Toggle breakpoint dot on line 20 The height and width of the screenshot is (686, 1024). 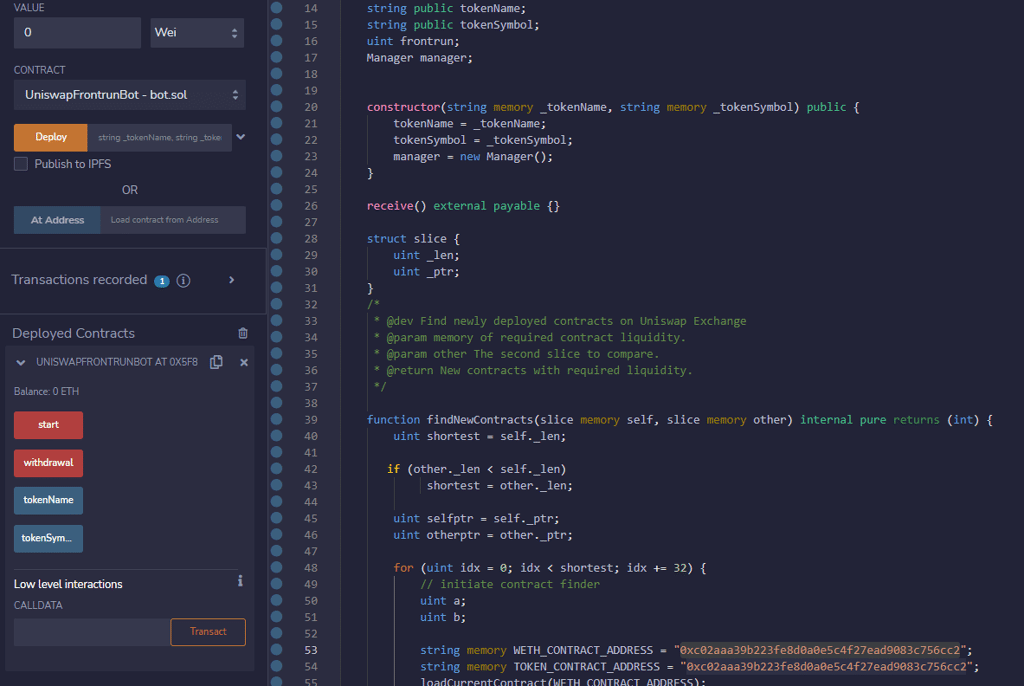click(x=277, y=106)
